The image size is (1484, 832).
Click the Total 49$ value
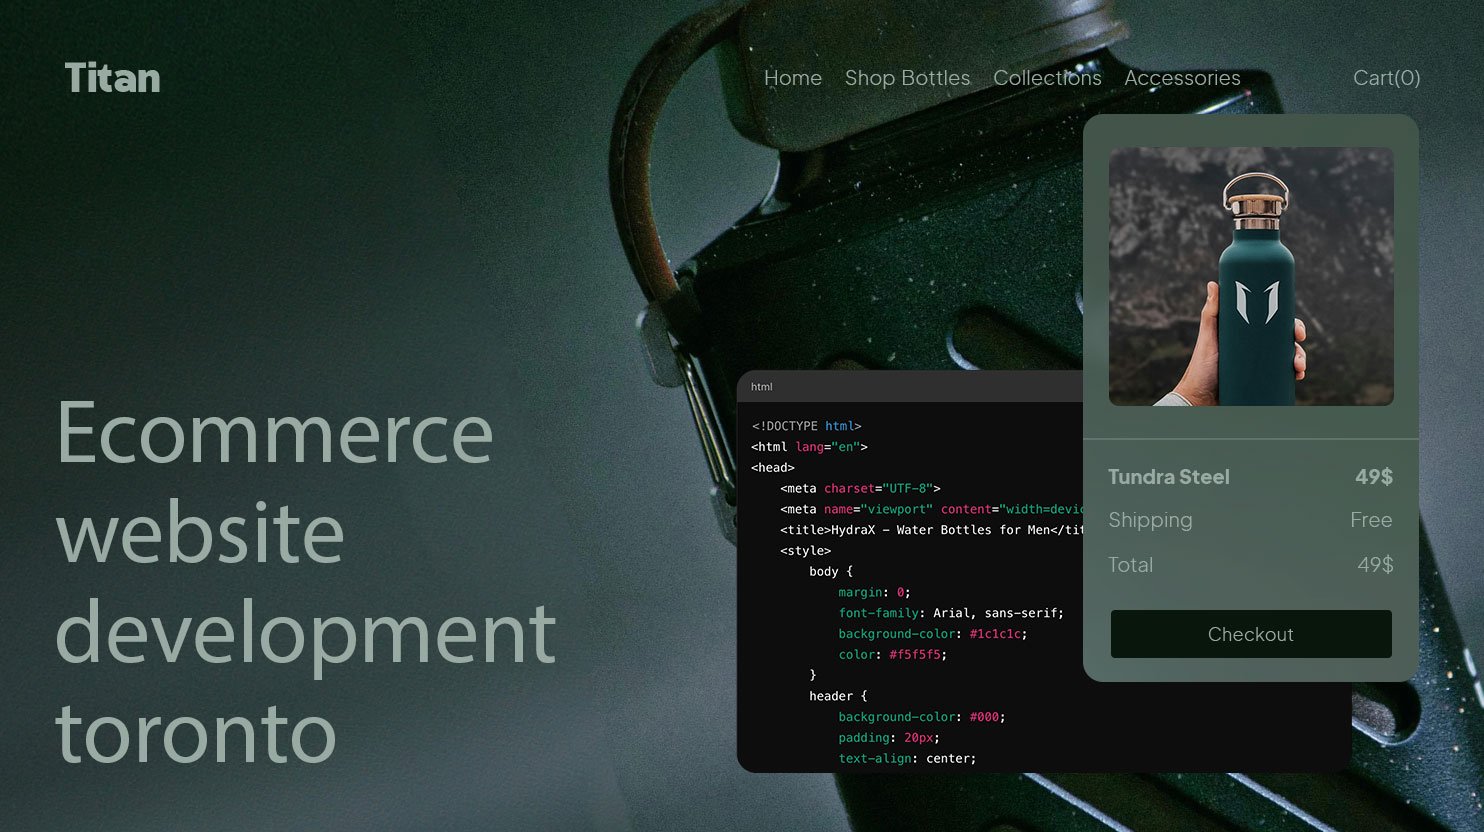pyautogui.click(x=1375, y=565)
